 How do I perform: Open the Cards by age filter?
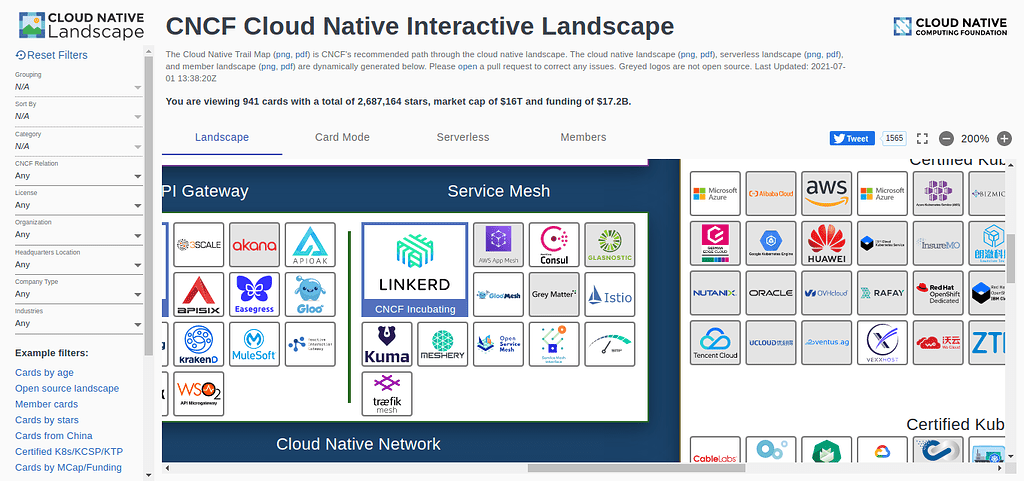click(x=44, y=373)
